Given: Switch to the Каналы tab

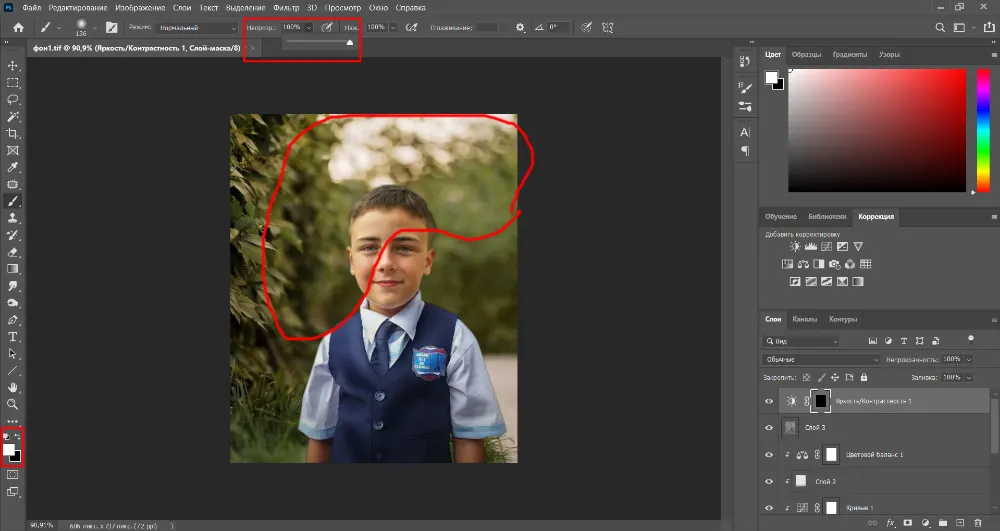Looking at the screenshot, I should (804, 320).
